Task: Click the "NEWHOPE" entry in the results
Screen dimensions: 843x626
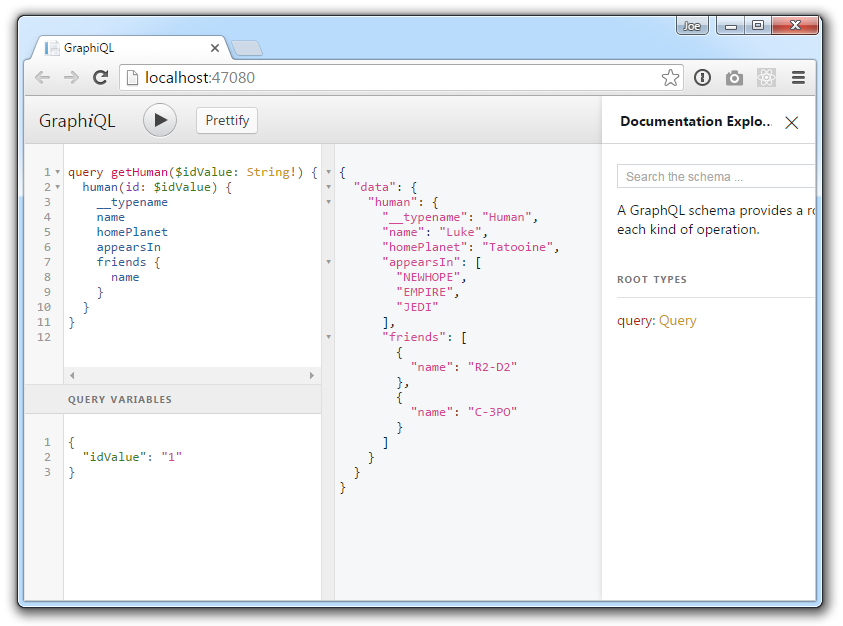Action: (428, 278)
